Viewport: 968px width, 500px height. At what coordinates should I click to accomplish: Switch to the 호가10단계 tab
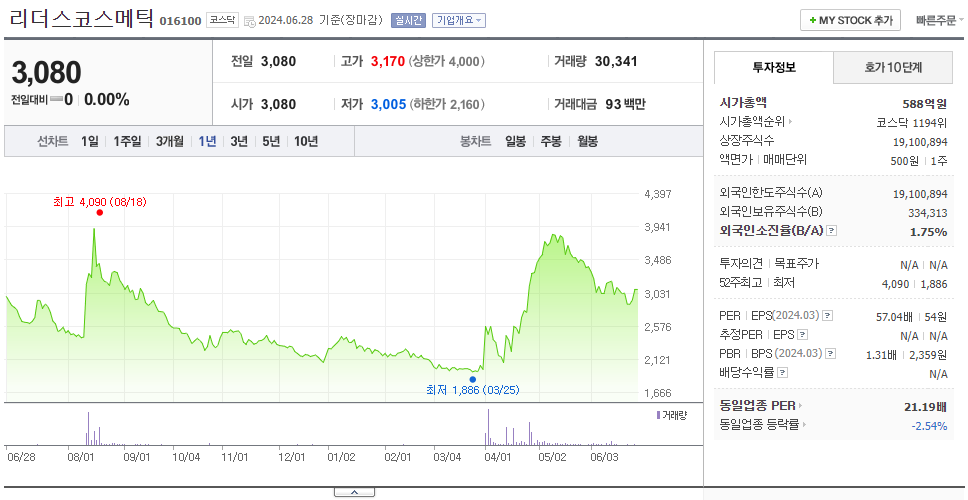point(893,67)
